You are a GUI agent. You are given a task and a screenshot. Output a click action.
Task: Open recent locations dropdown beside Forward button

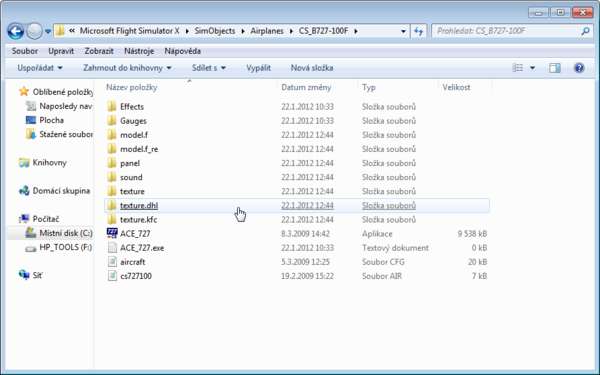[48, 31]
